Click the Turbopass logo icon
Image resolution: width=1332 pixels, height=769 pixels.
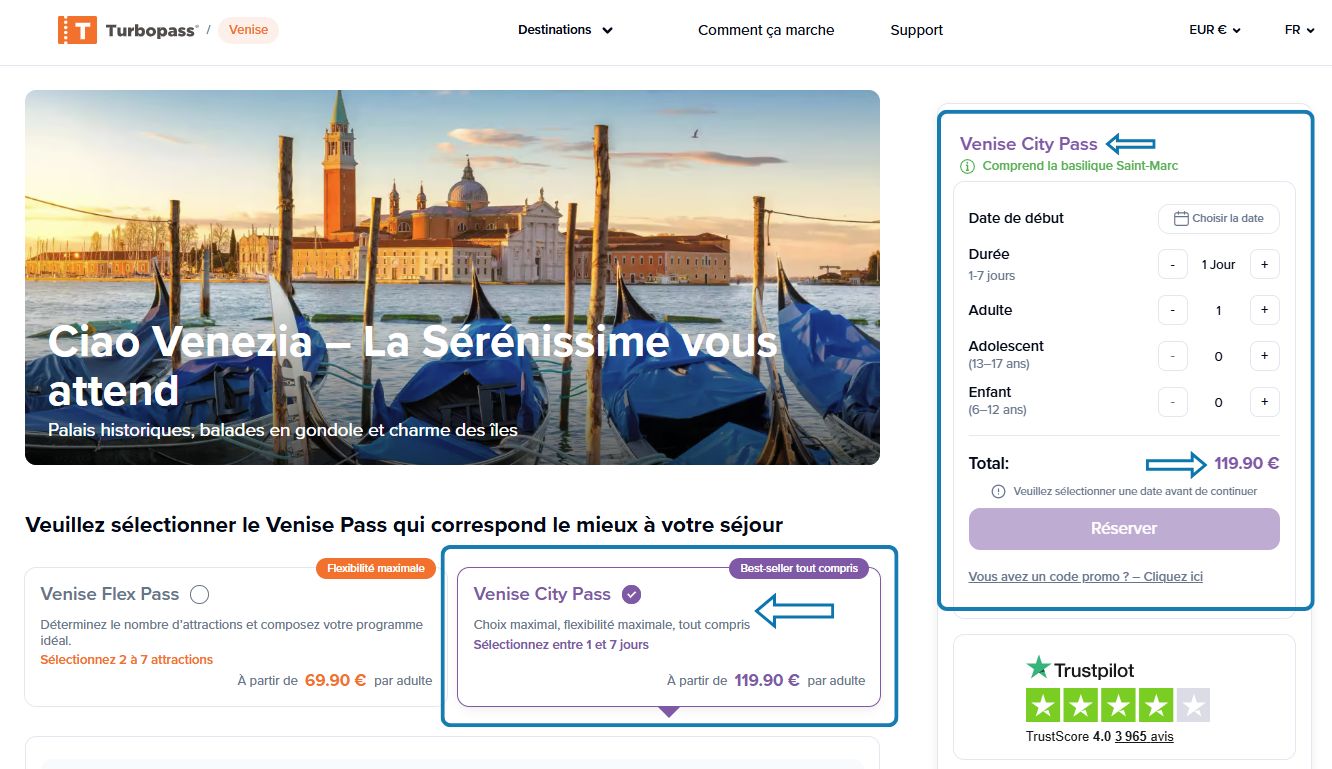coord(76,29)
